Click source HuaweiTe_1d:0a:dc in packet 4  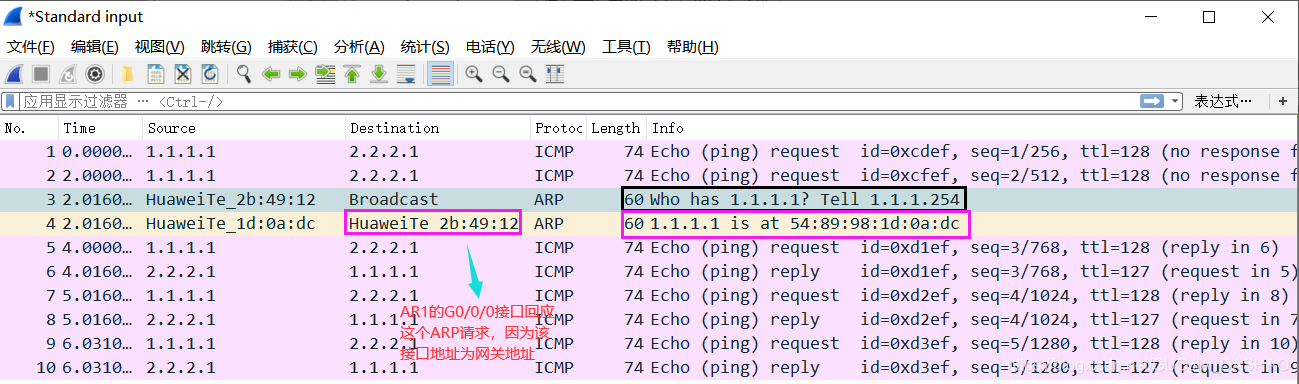(232, 224)
